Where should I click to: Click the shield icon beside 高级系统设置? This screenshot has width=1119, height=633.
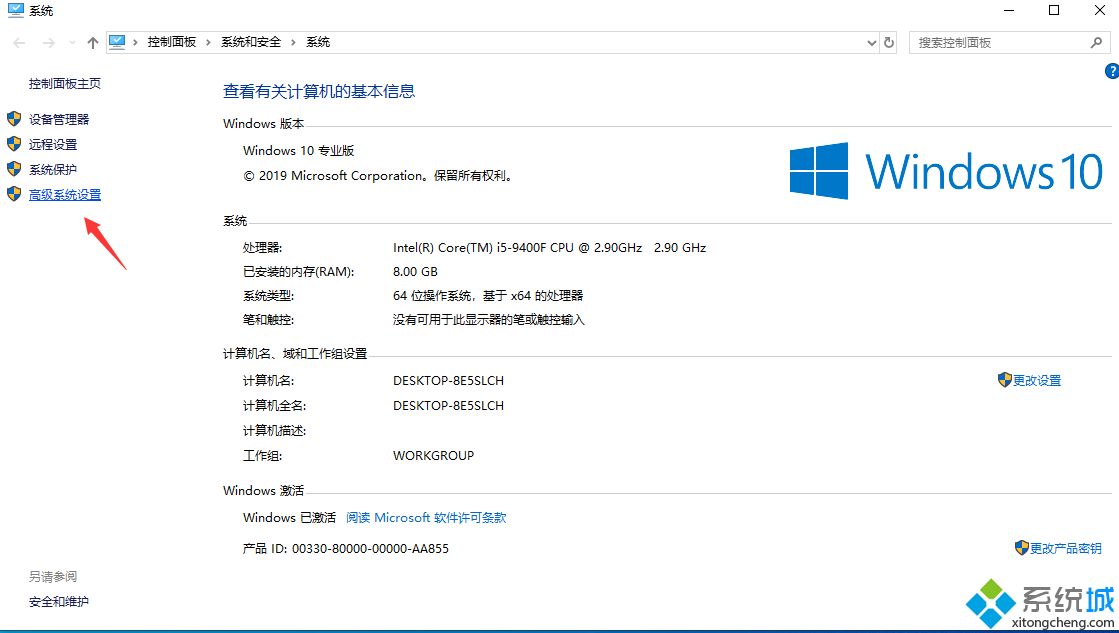[14, 193]
